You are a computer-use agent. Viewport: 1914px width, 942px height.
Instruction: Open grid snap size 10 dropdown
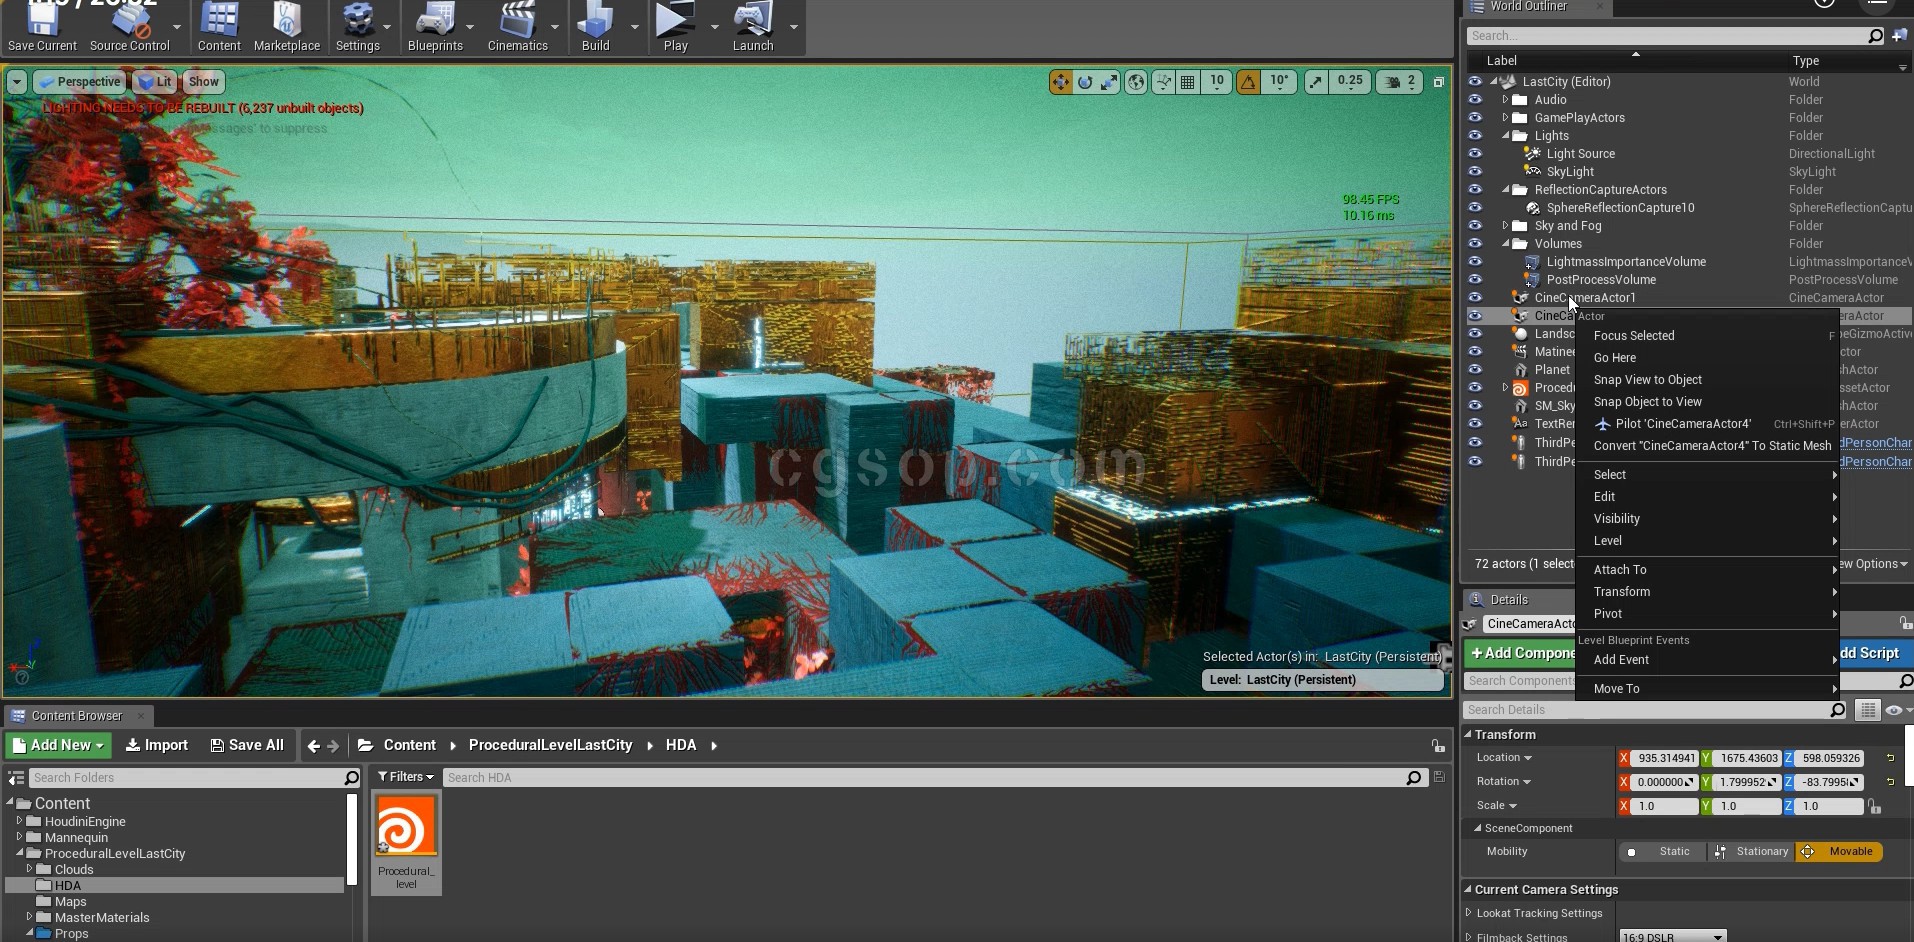1216,82
